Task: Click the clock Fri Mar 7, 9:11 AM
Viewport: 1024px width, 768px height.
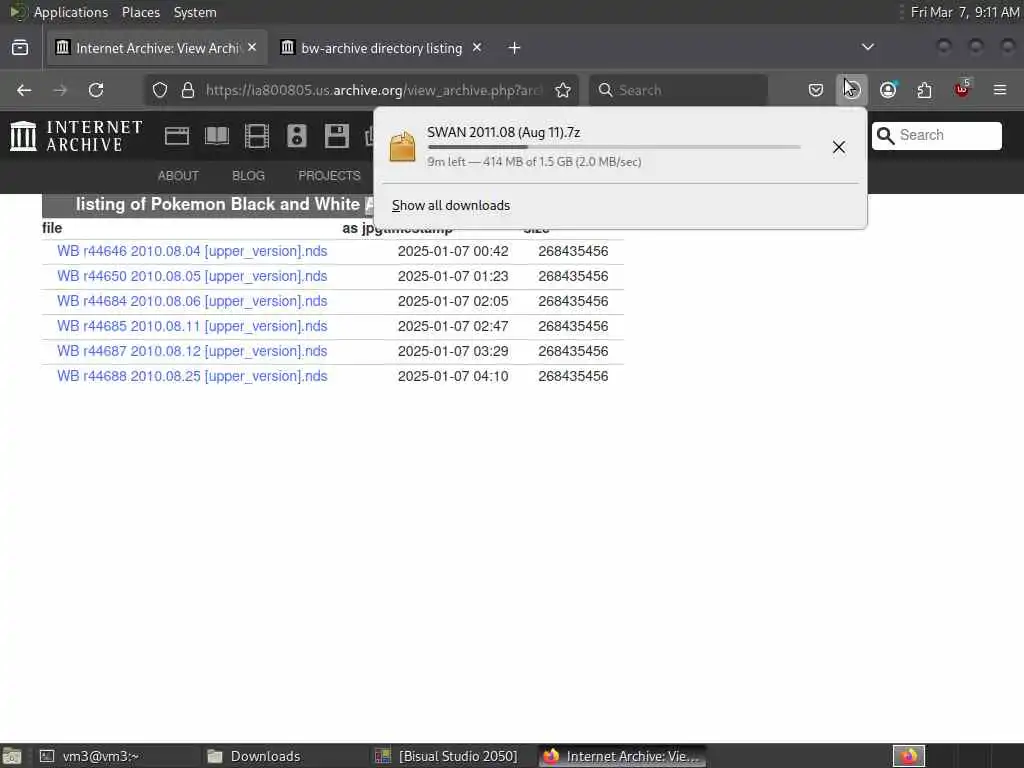Action: point(965,12)
